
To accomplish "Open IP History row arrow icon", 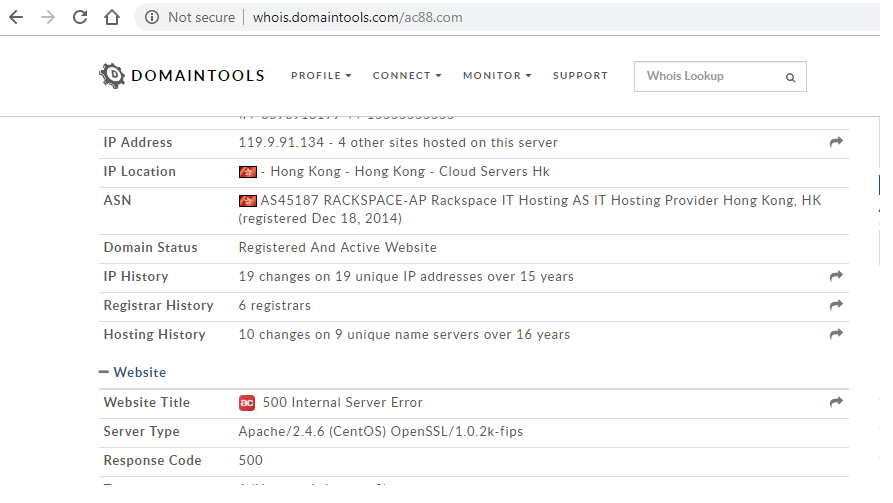I will (836, 276).
